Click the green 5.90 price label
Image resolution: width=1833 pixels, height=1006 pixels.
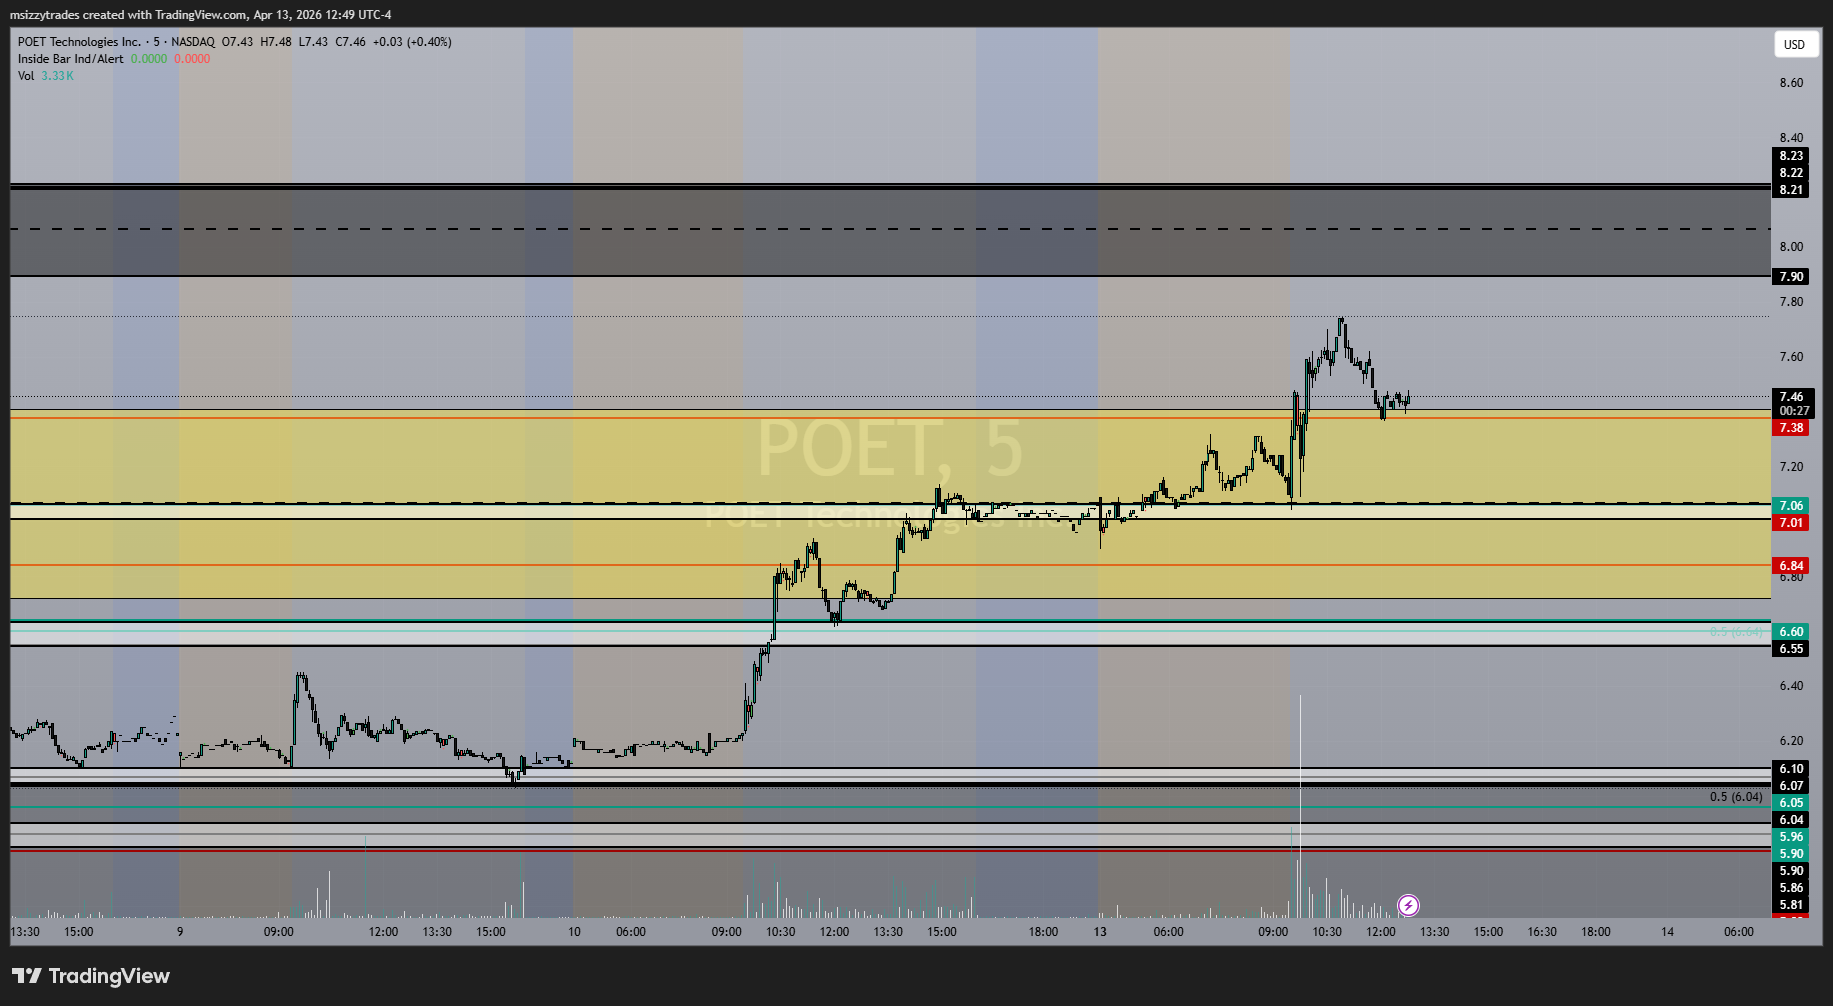point(1791,854)
